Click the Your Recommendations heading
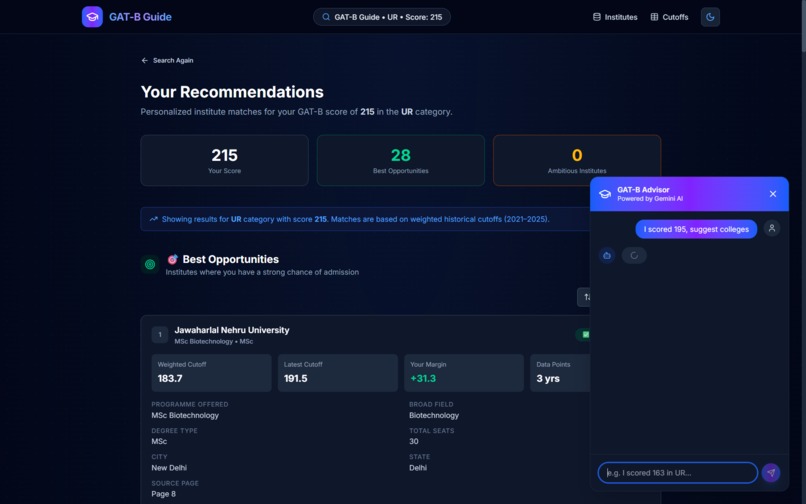Viewport: 806px width, 504px height. pos(232,92)
